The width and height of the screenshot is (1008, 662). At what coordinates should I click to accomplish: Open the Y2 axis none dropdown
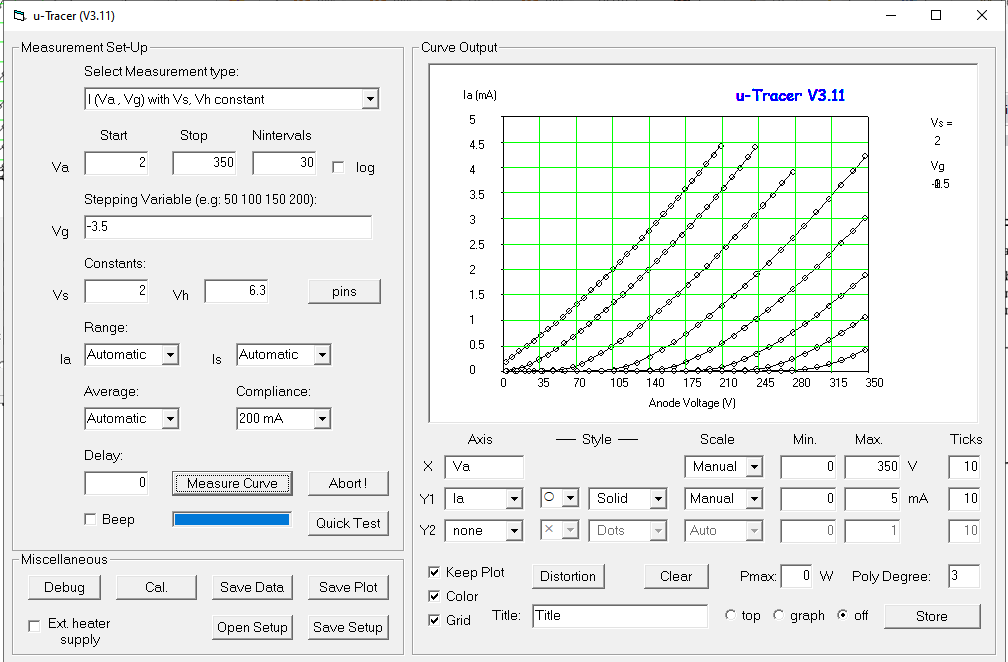[514, 531]
